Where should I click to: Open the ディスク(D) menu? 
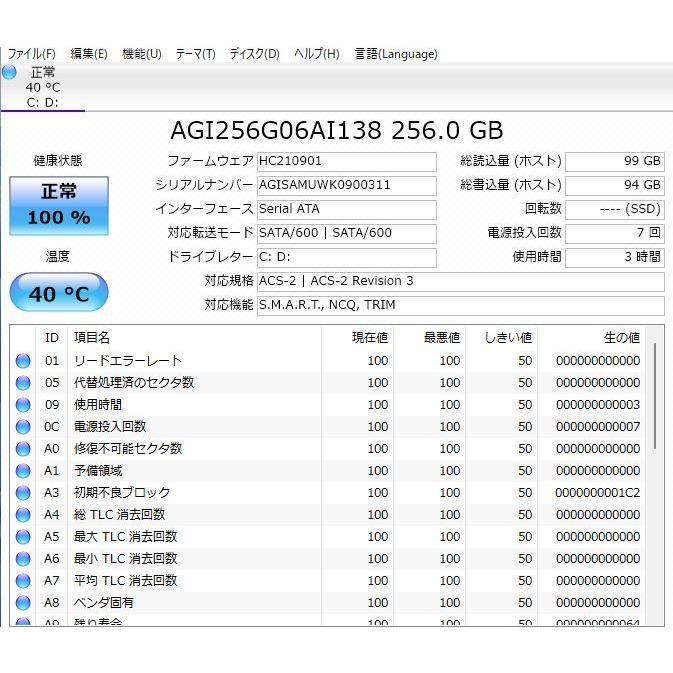click(255, 54)
